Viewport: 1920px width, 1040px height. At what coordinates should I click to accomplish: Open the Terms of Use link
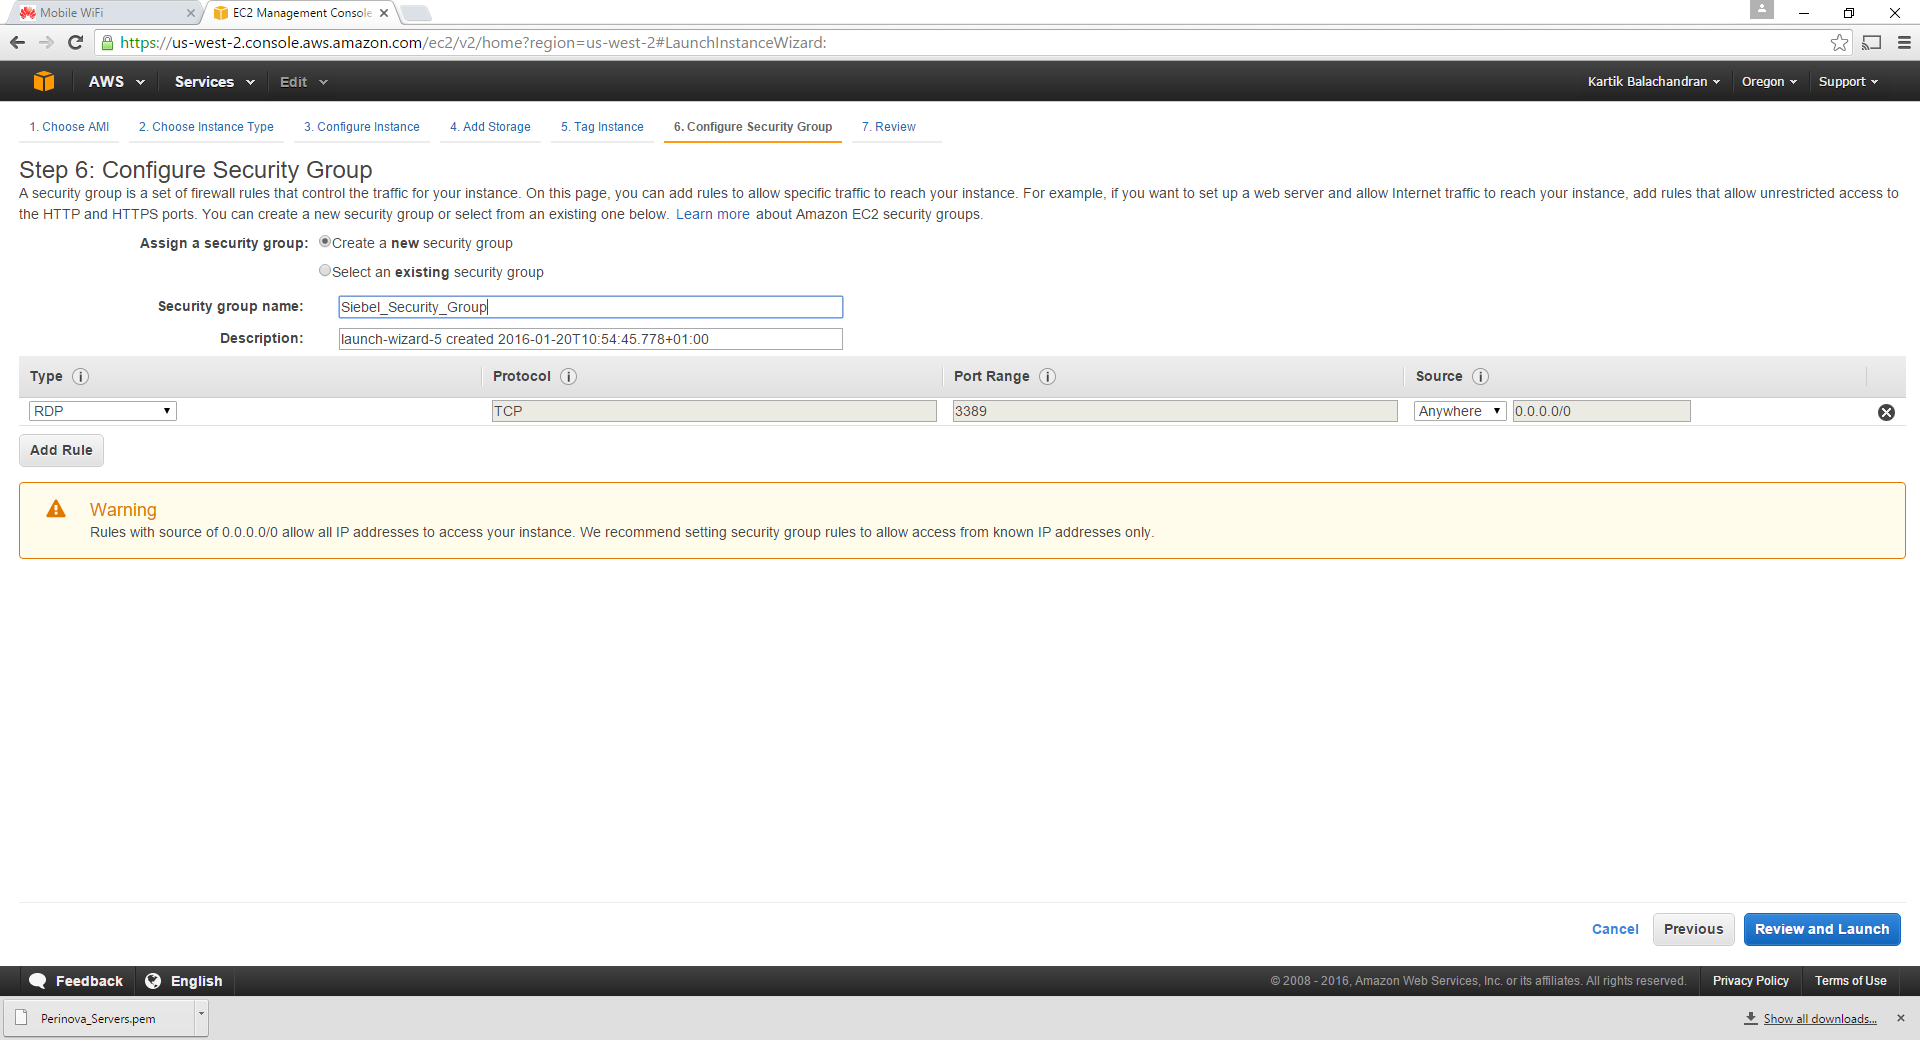[x=1850, y=981]
